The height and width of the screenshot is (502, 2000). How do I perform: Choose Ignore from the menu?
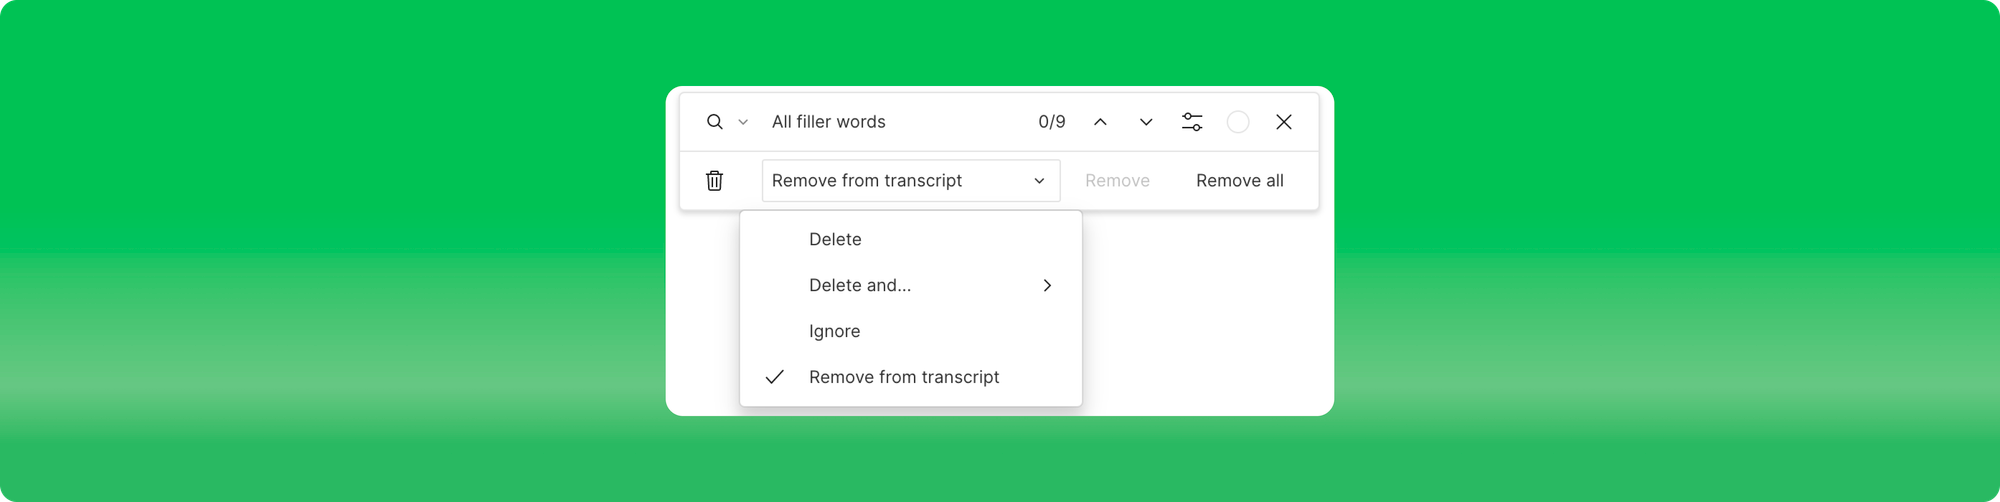pos(911,331)
